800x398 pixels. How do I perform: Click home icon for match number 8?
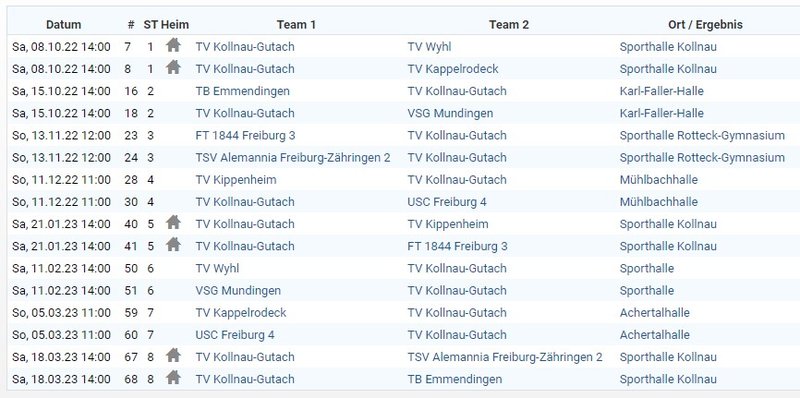tap(173, 67)
